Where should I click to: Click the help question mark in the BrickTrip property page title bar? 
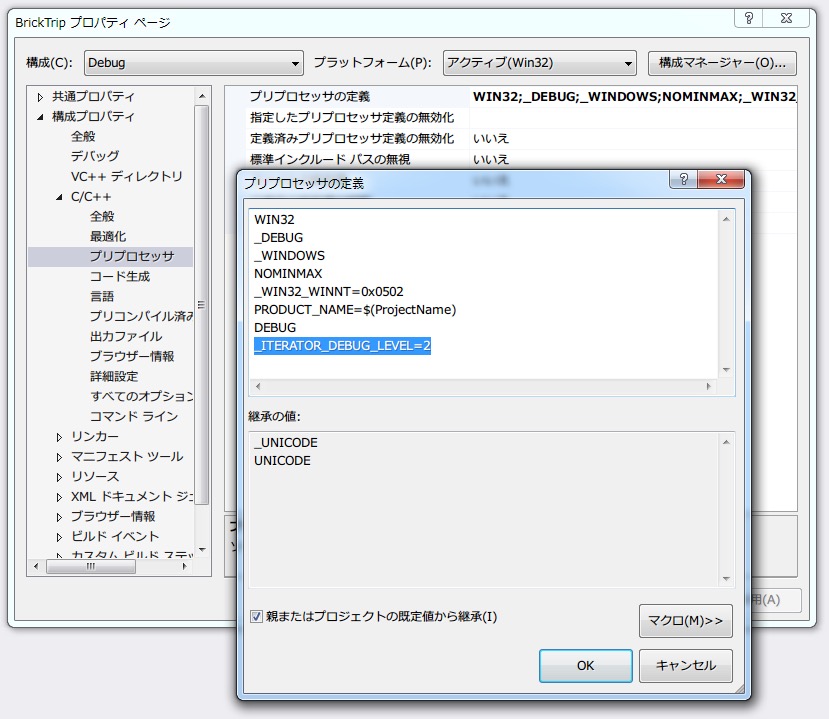(749, 18)
